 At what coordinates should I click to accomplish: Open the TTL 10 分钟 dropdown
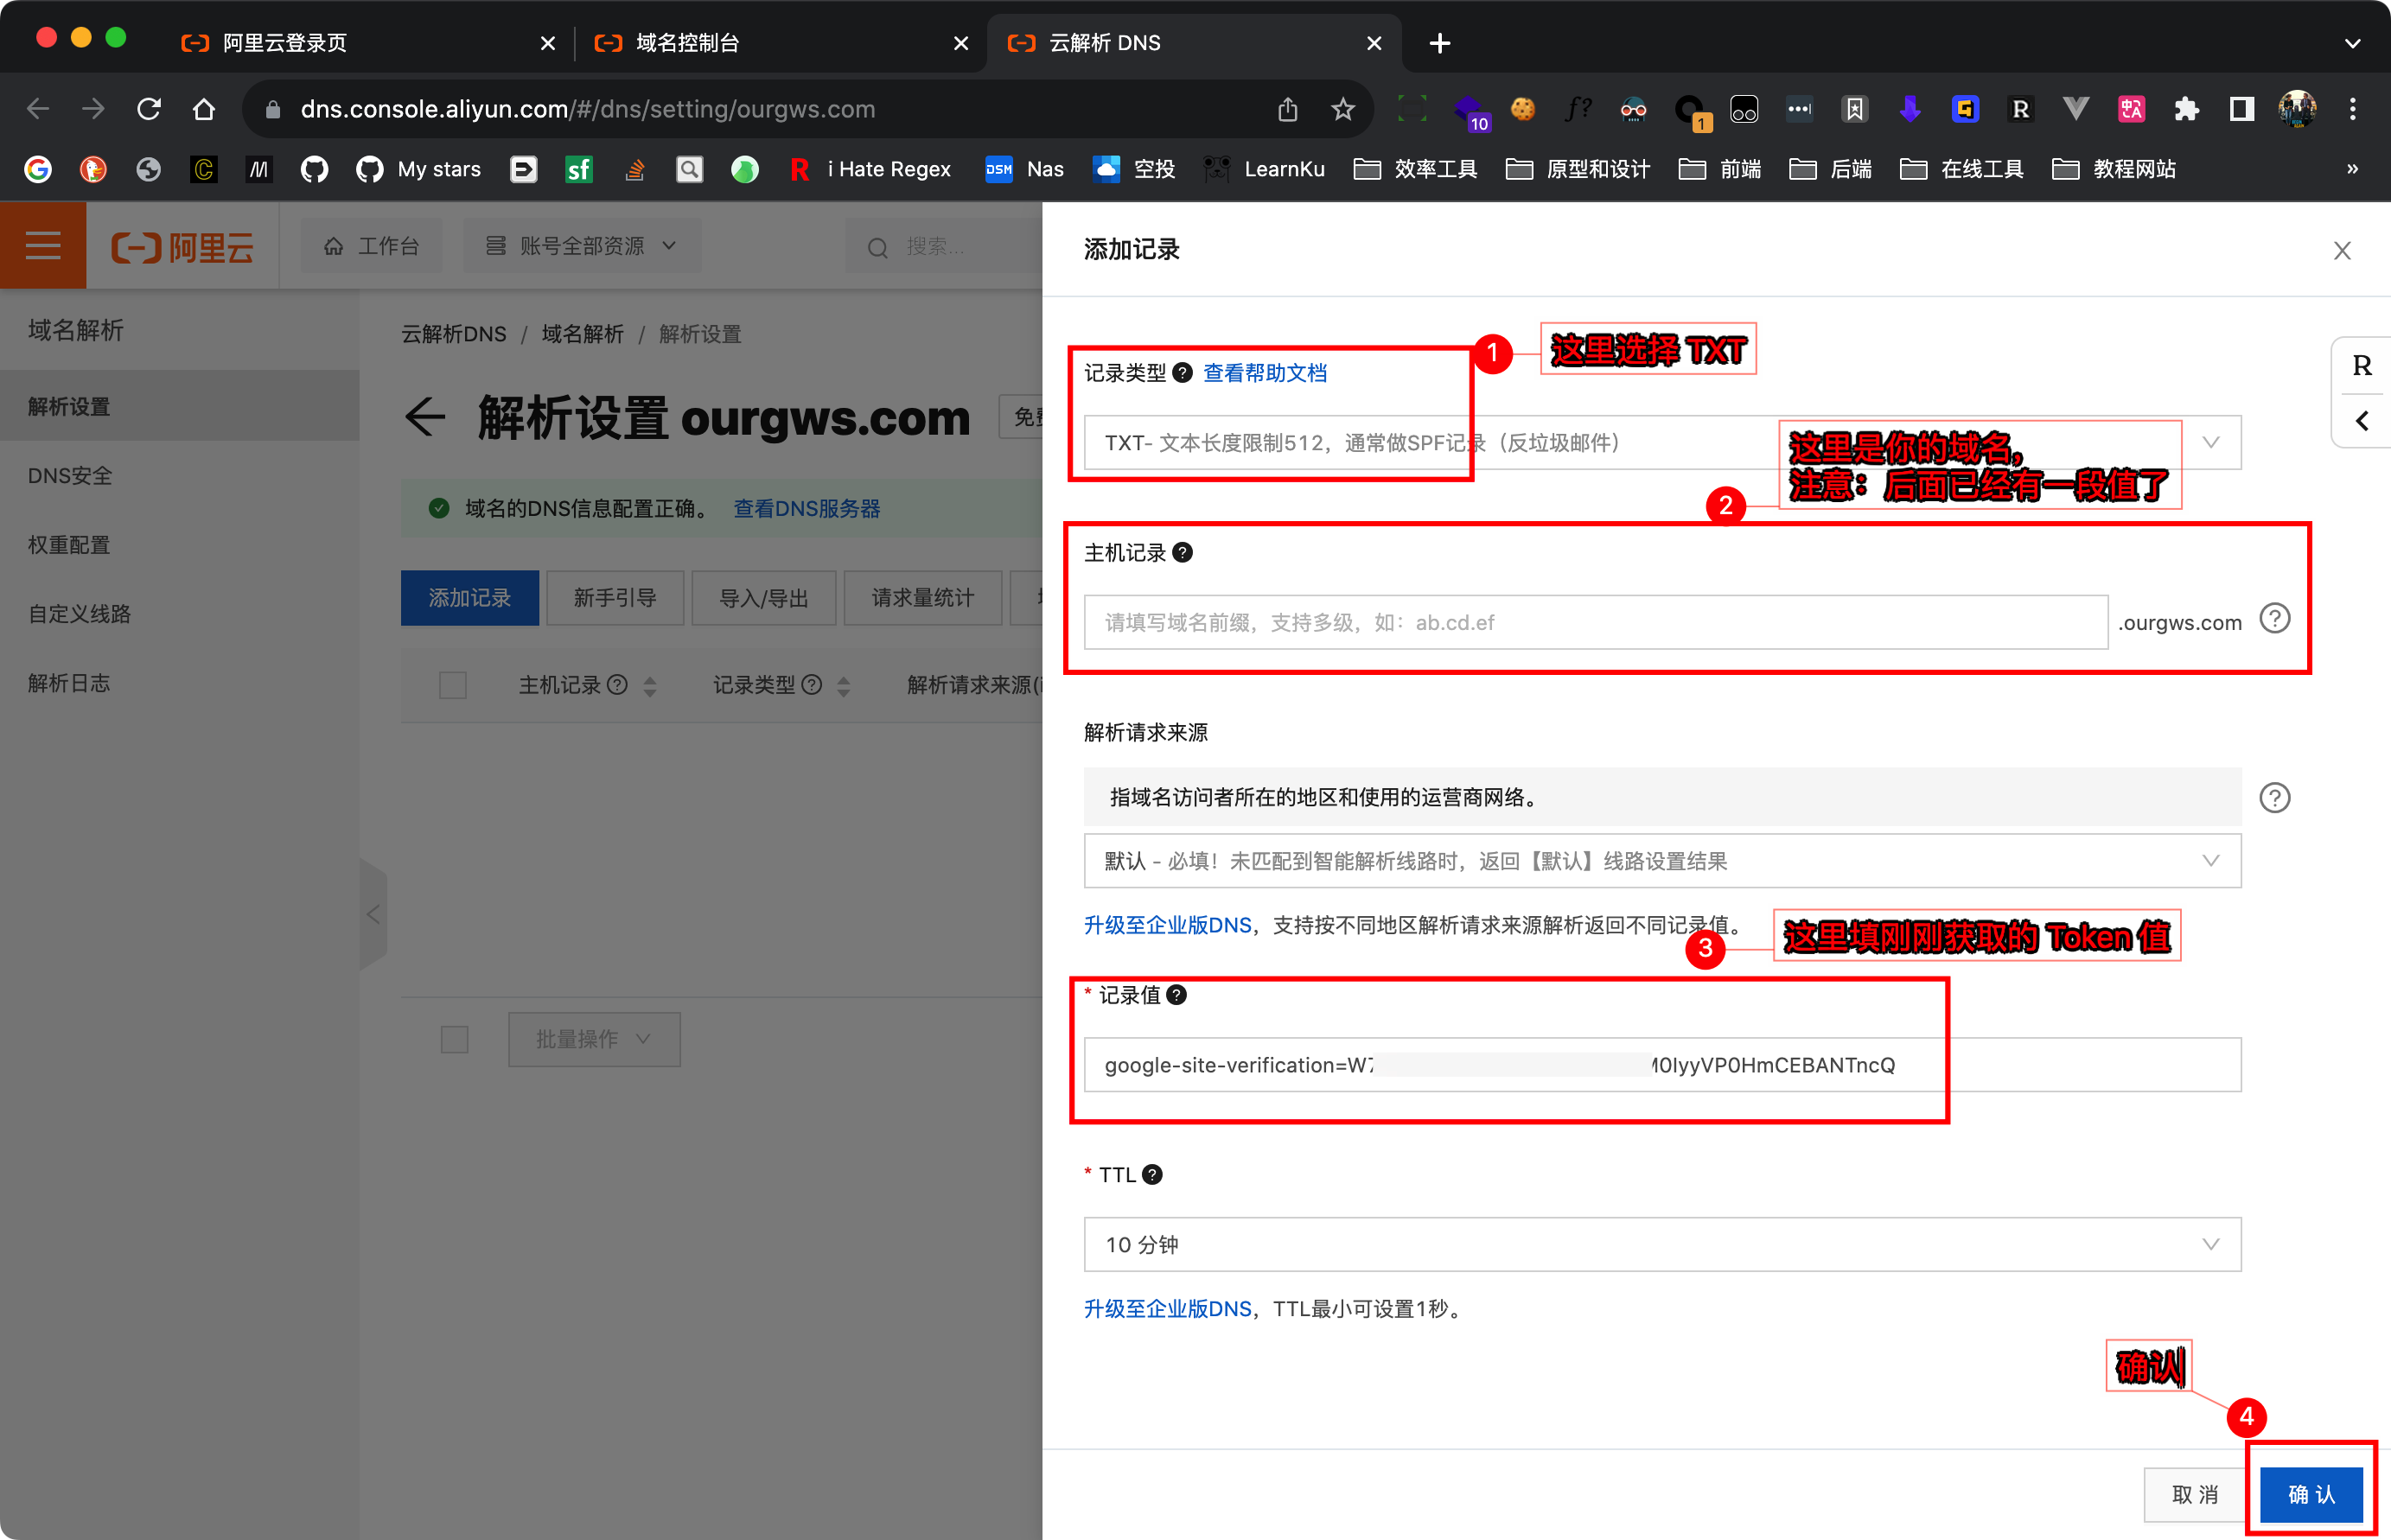click(1661, 1245)
